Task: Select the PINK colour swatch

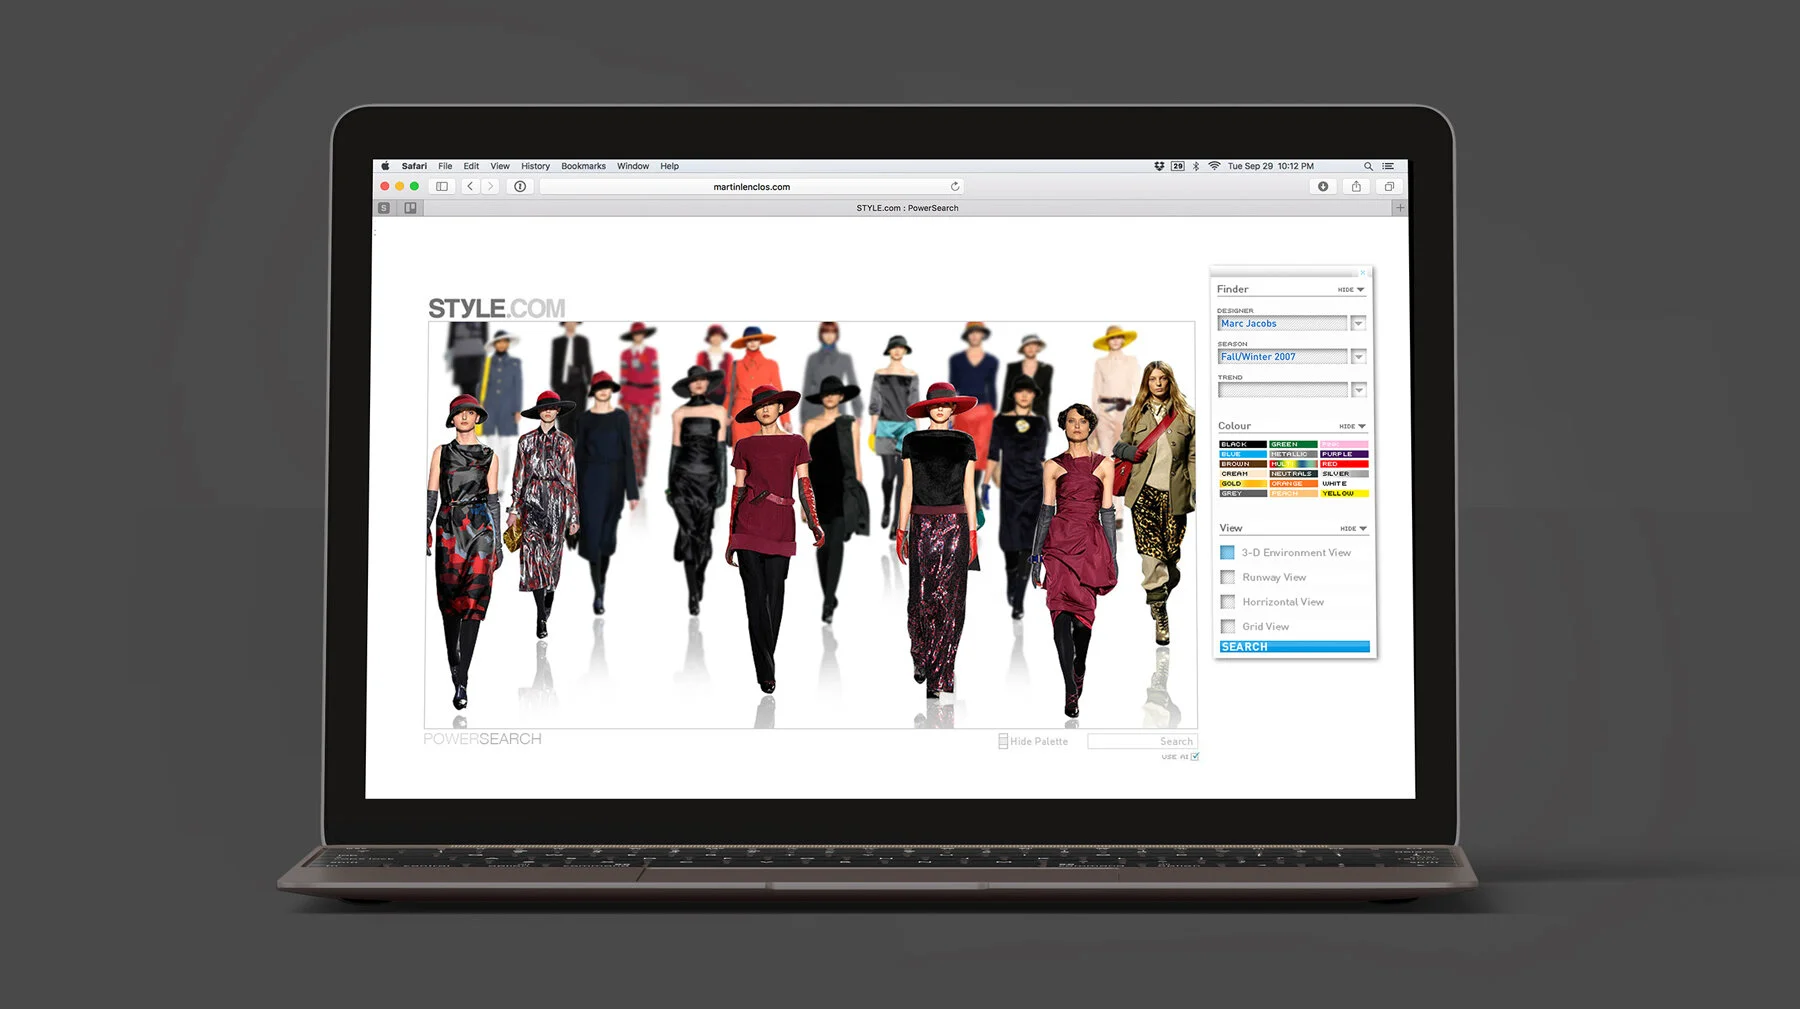Action: [x=1344, y=444]
